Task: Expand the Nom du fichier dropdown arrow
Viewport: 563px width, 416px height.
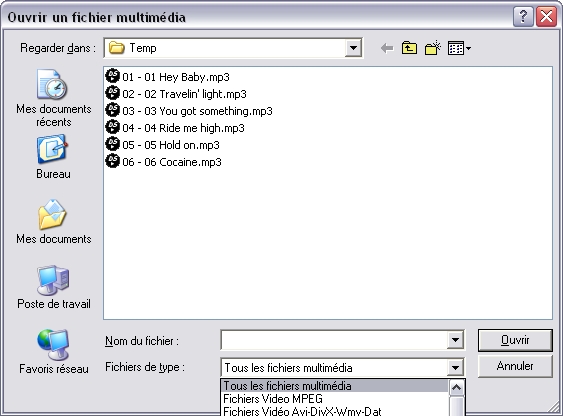Action: point(455,340)
